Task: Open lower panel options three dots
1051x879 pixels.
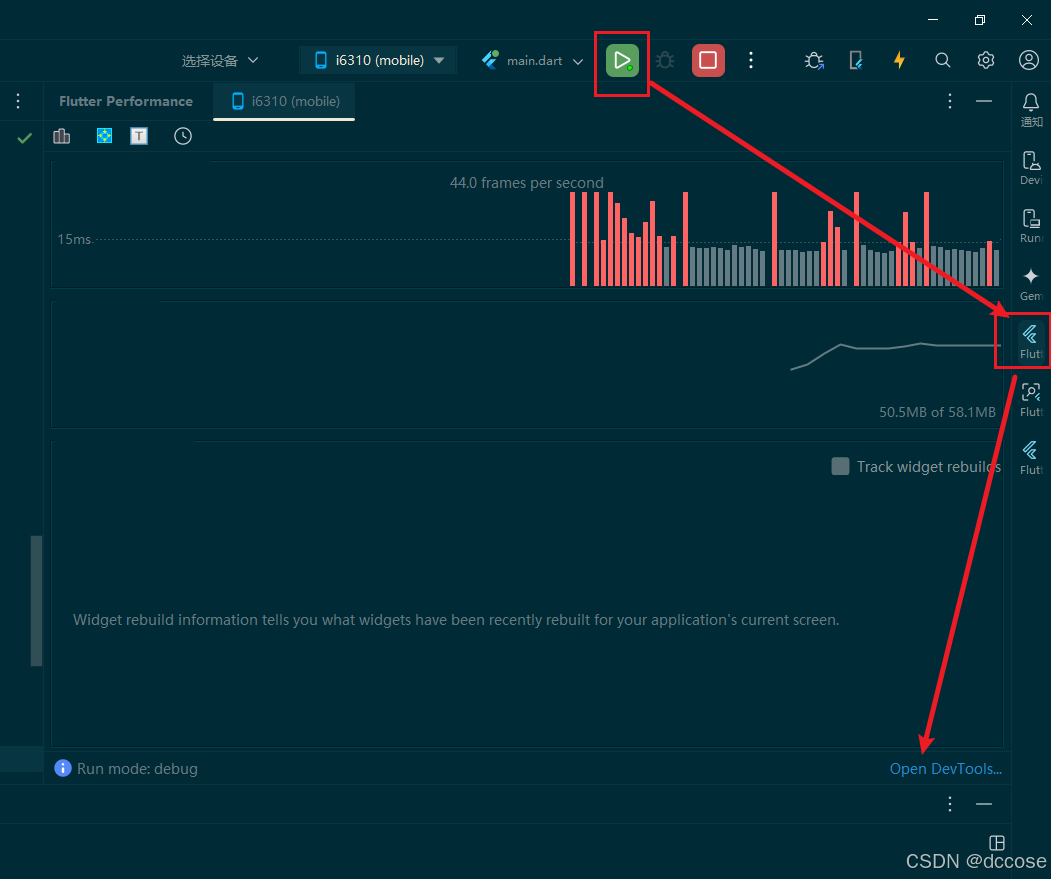Action: (950, 804)
